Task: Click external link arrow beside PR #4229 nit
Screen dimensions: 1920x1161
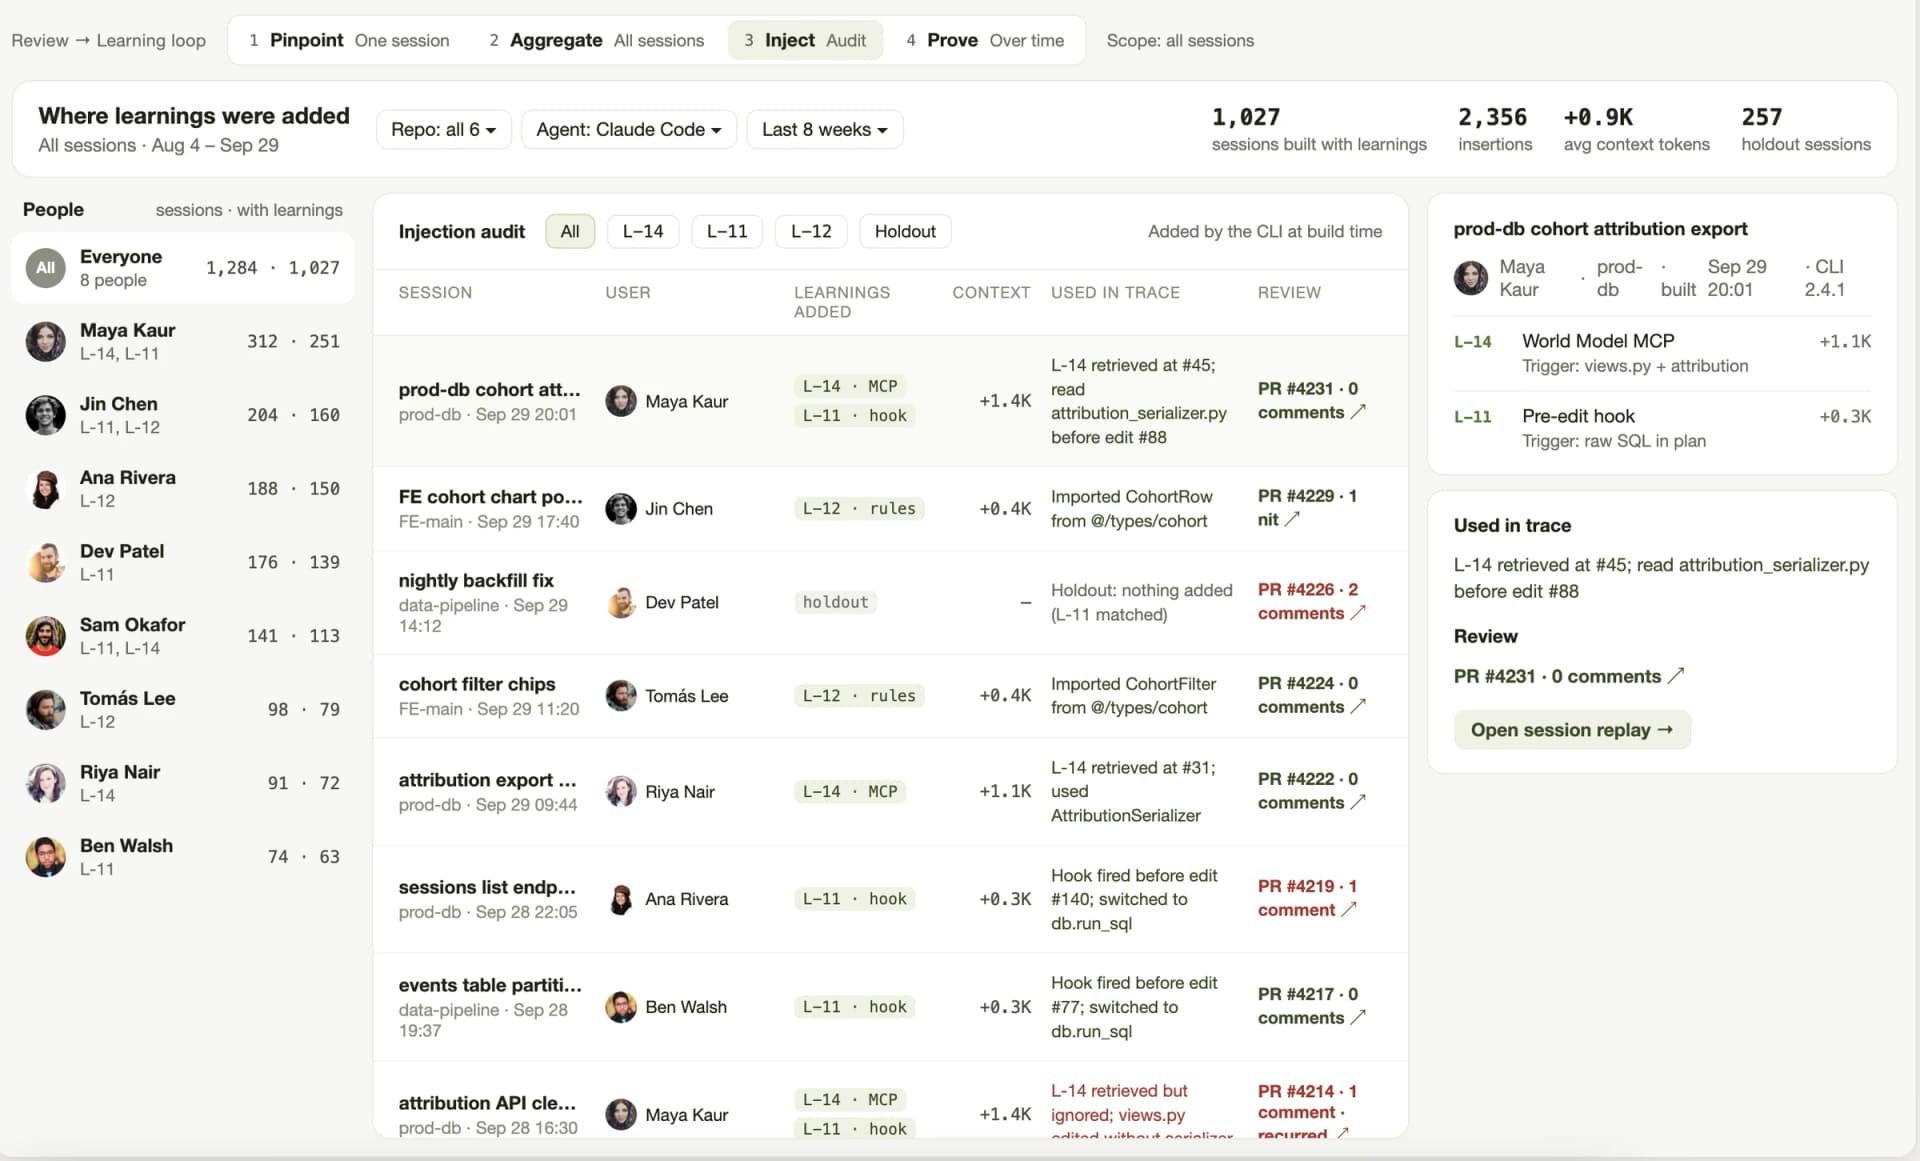Action: [1292, 519]
